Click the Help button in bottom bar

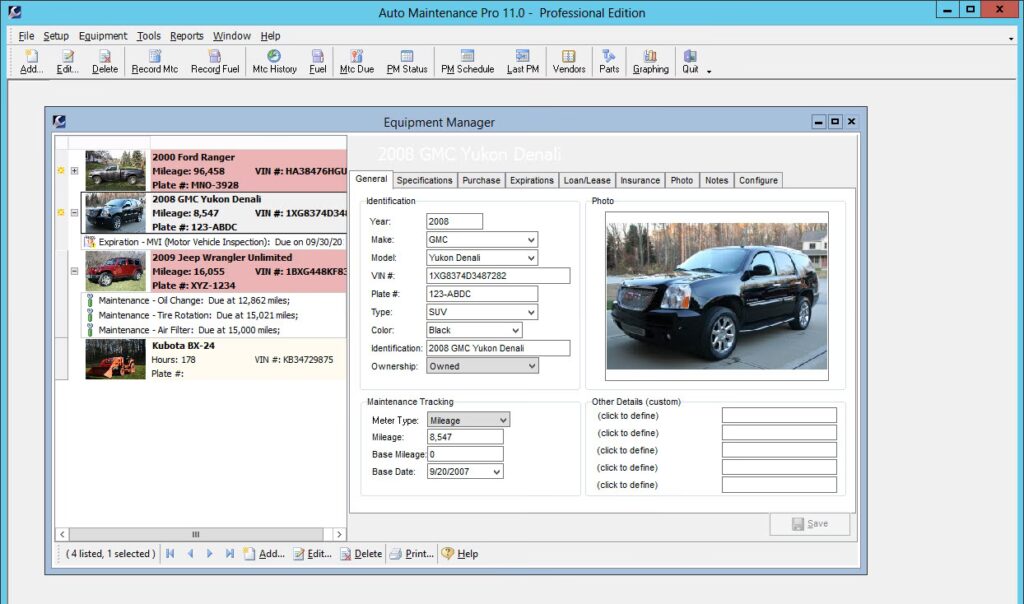[x=459, y=553]
